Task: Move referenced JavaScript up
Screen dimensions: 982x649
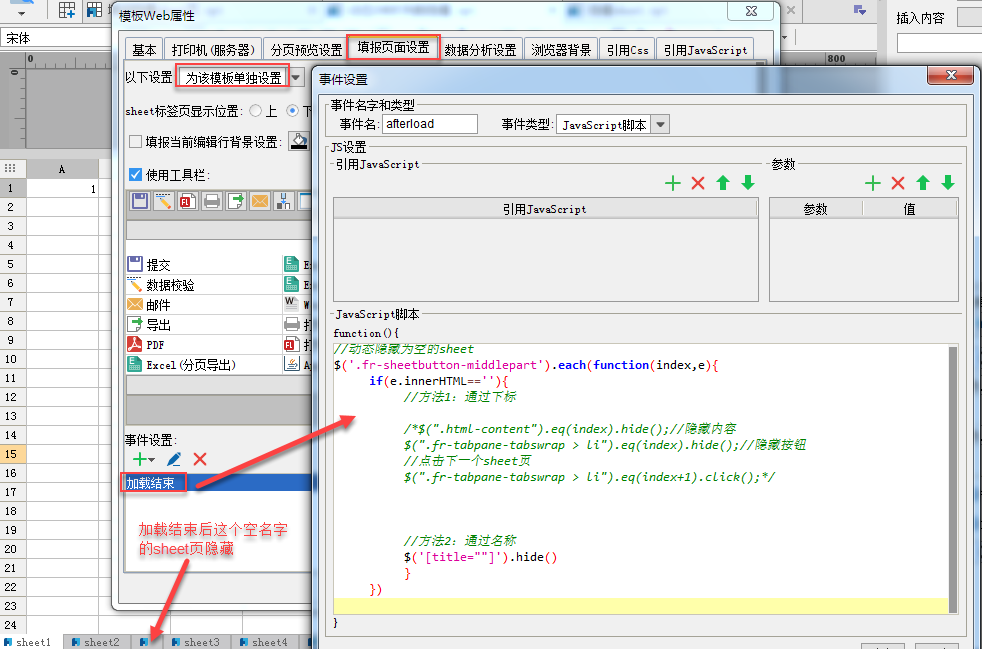Action: click(723, 183)
